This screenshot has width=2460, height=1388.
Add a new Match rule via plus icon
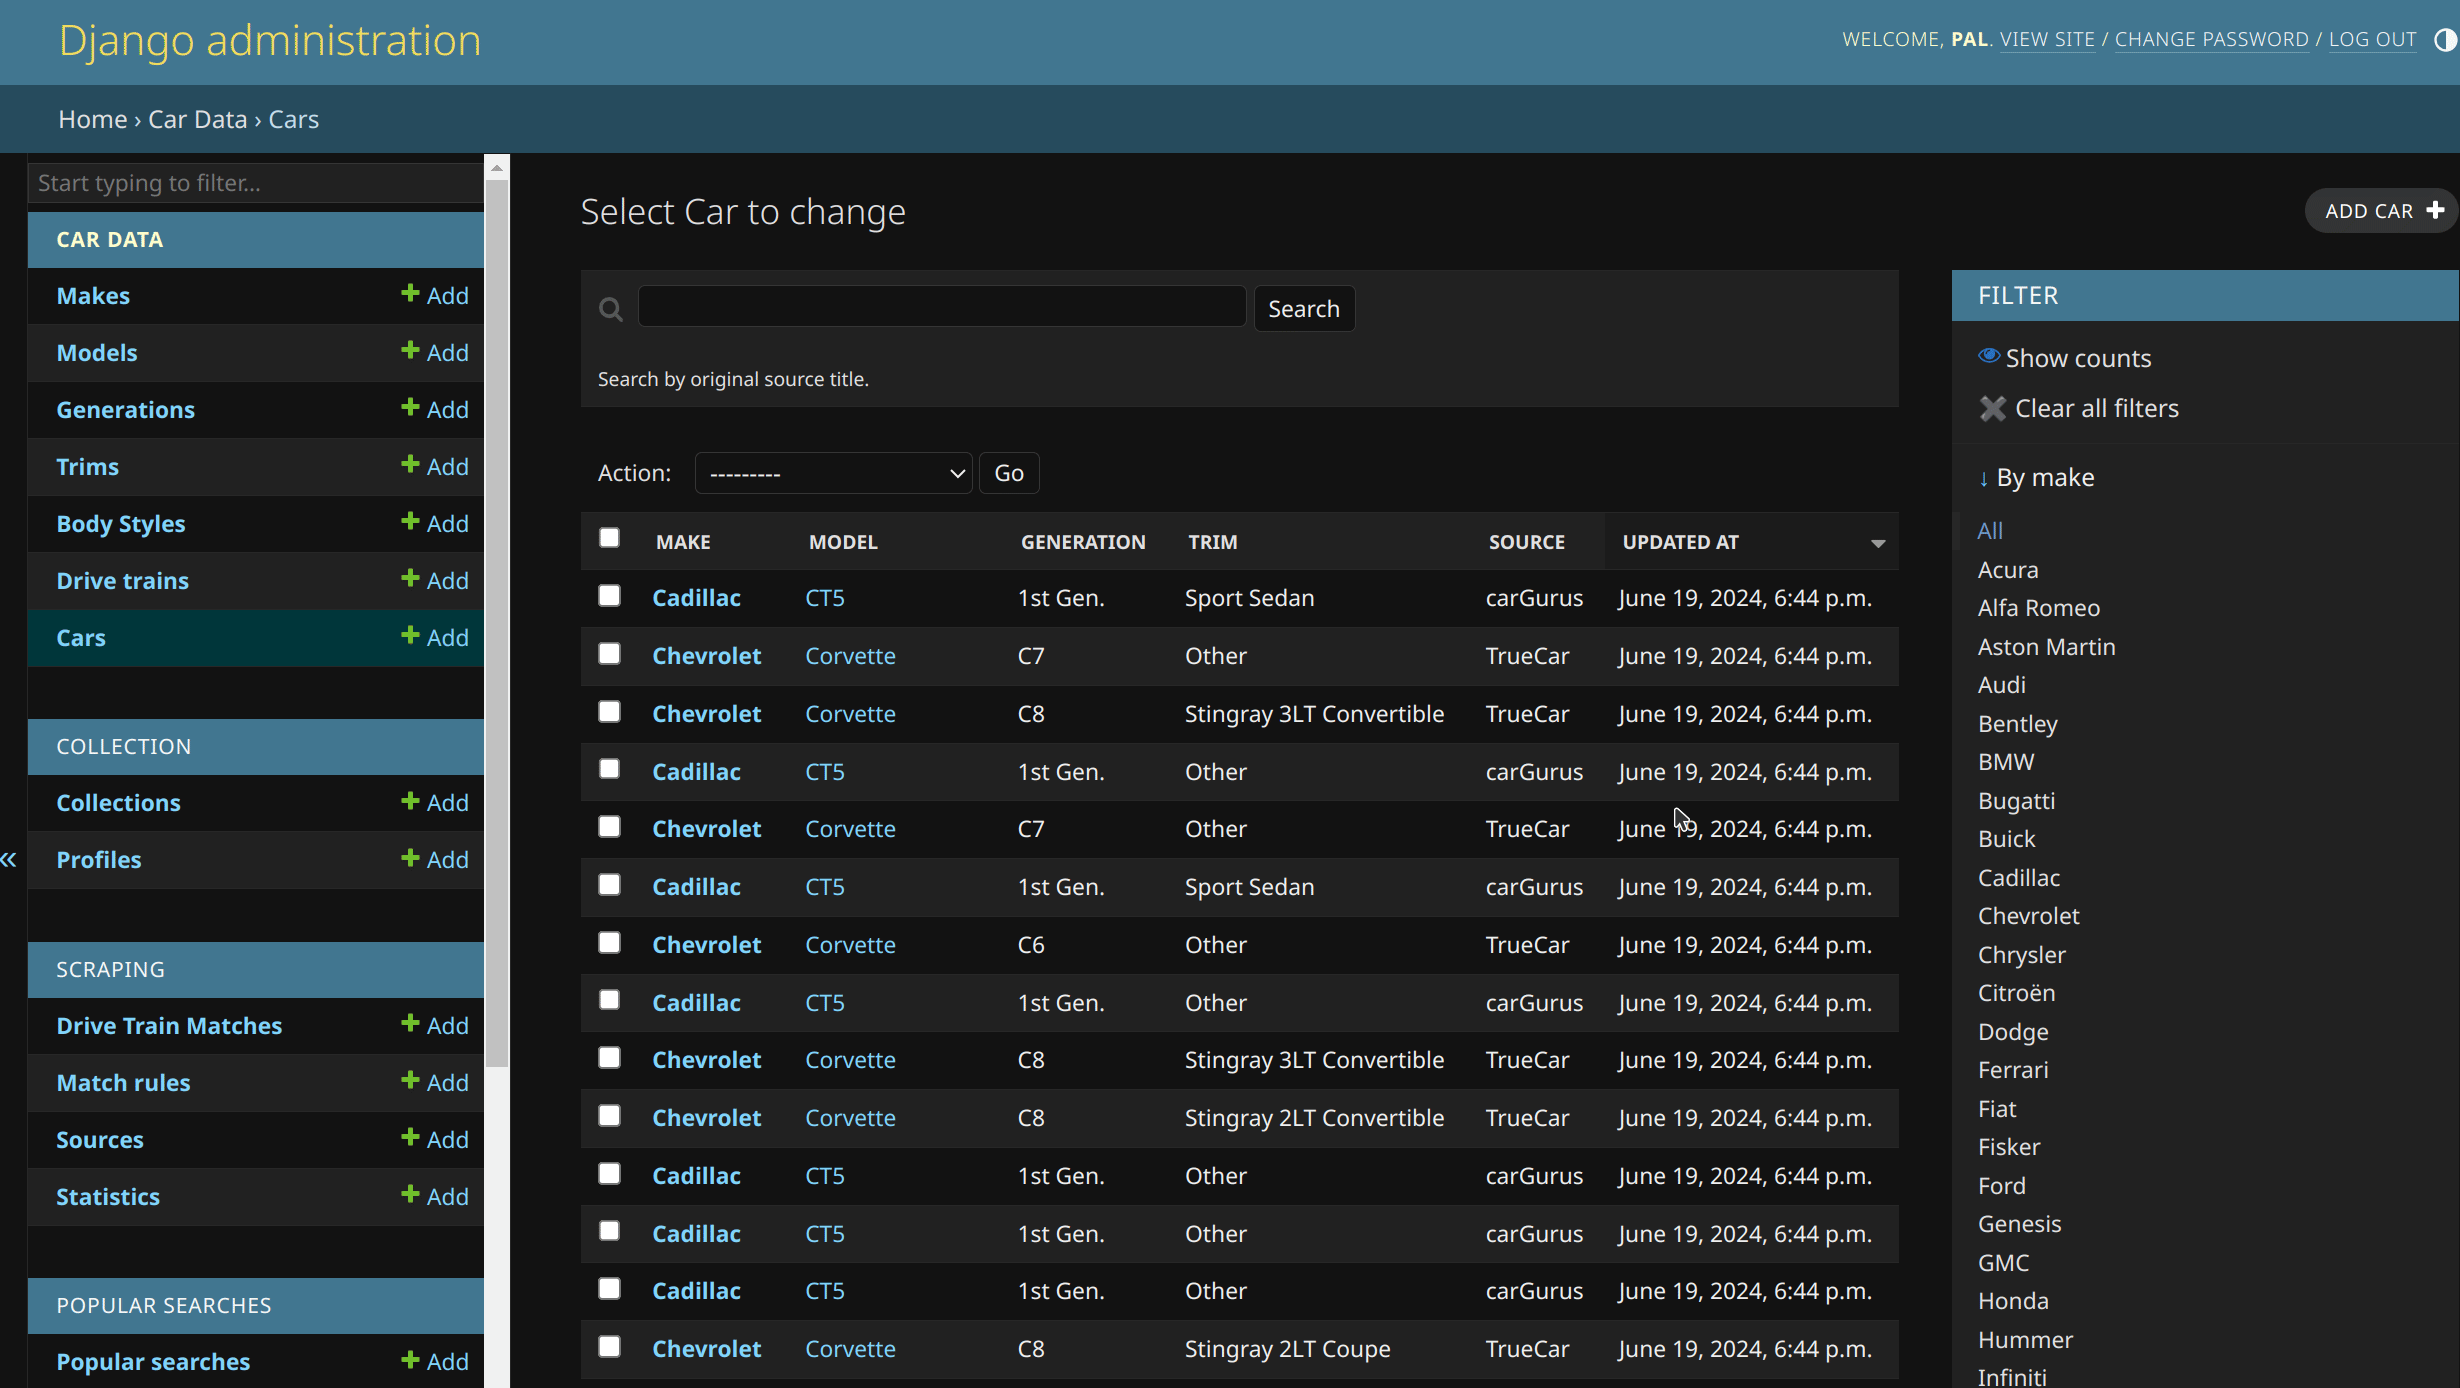pyautogui.click(x=410, y=1080)
